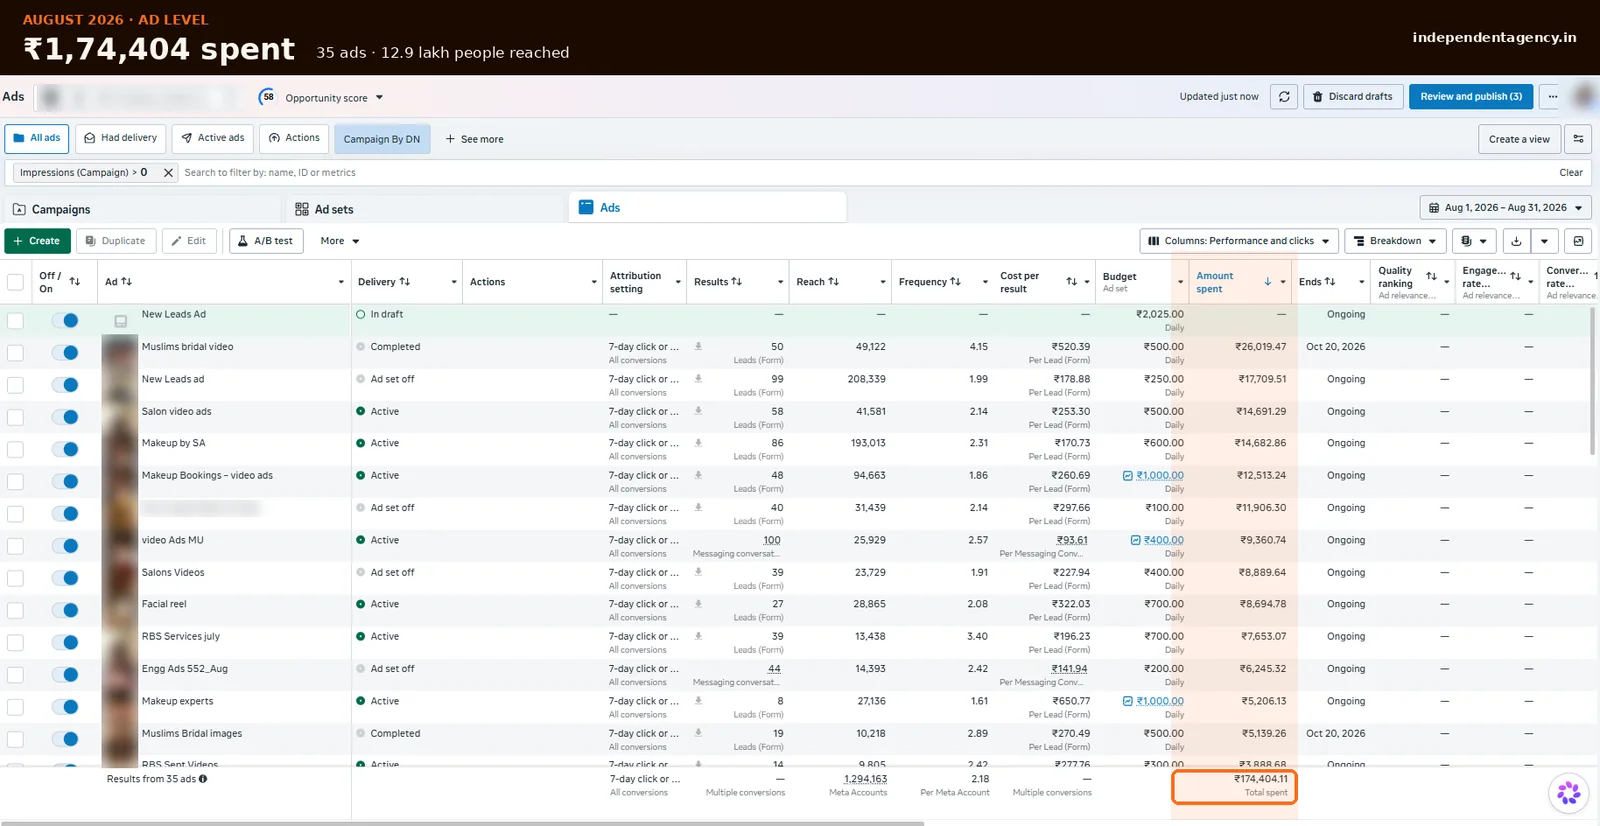This screenshot has height=826, width=1600.
Task: Click the search to filter input field
Action: [x=865, y=173]
